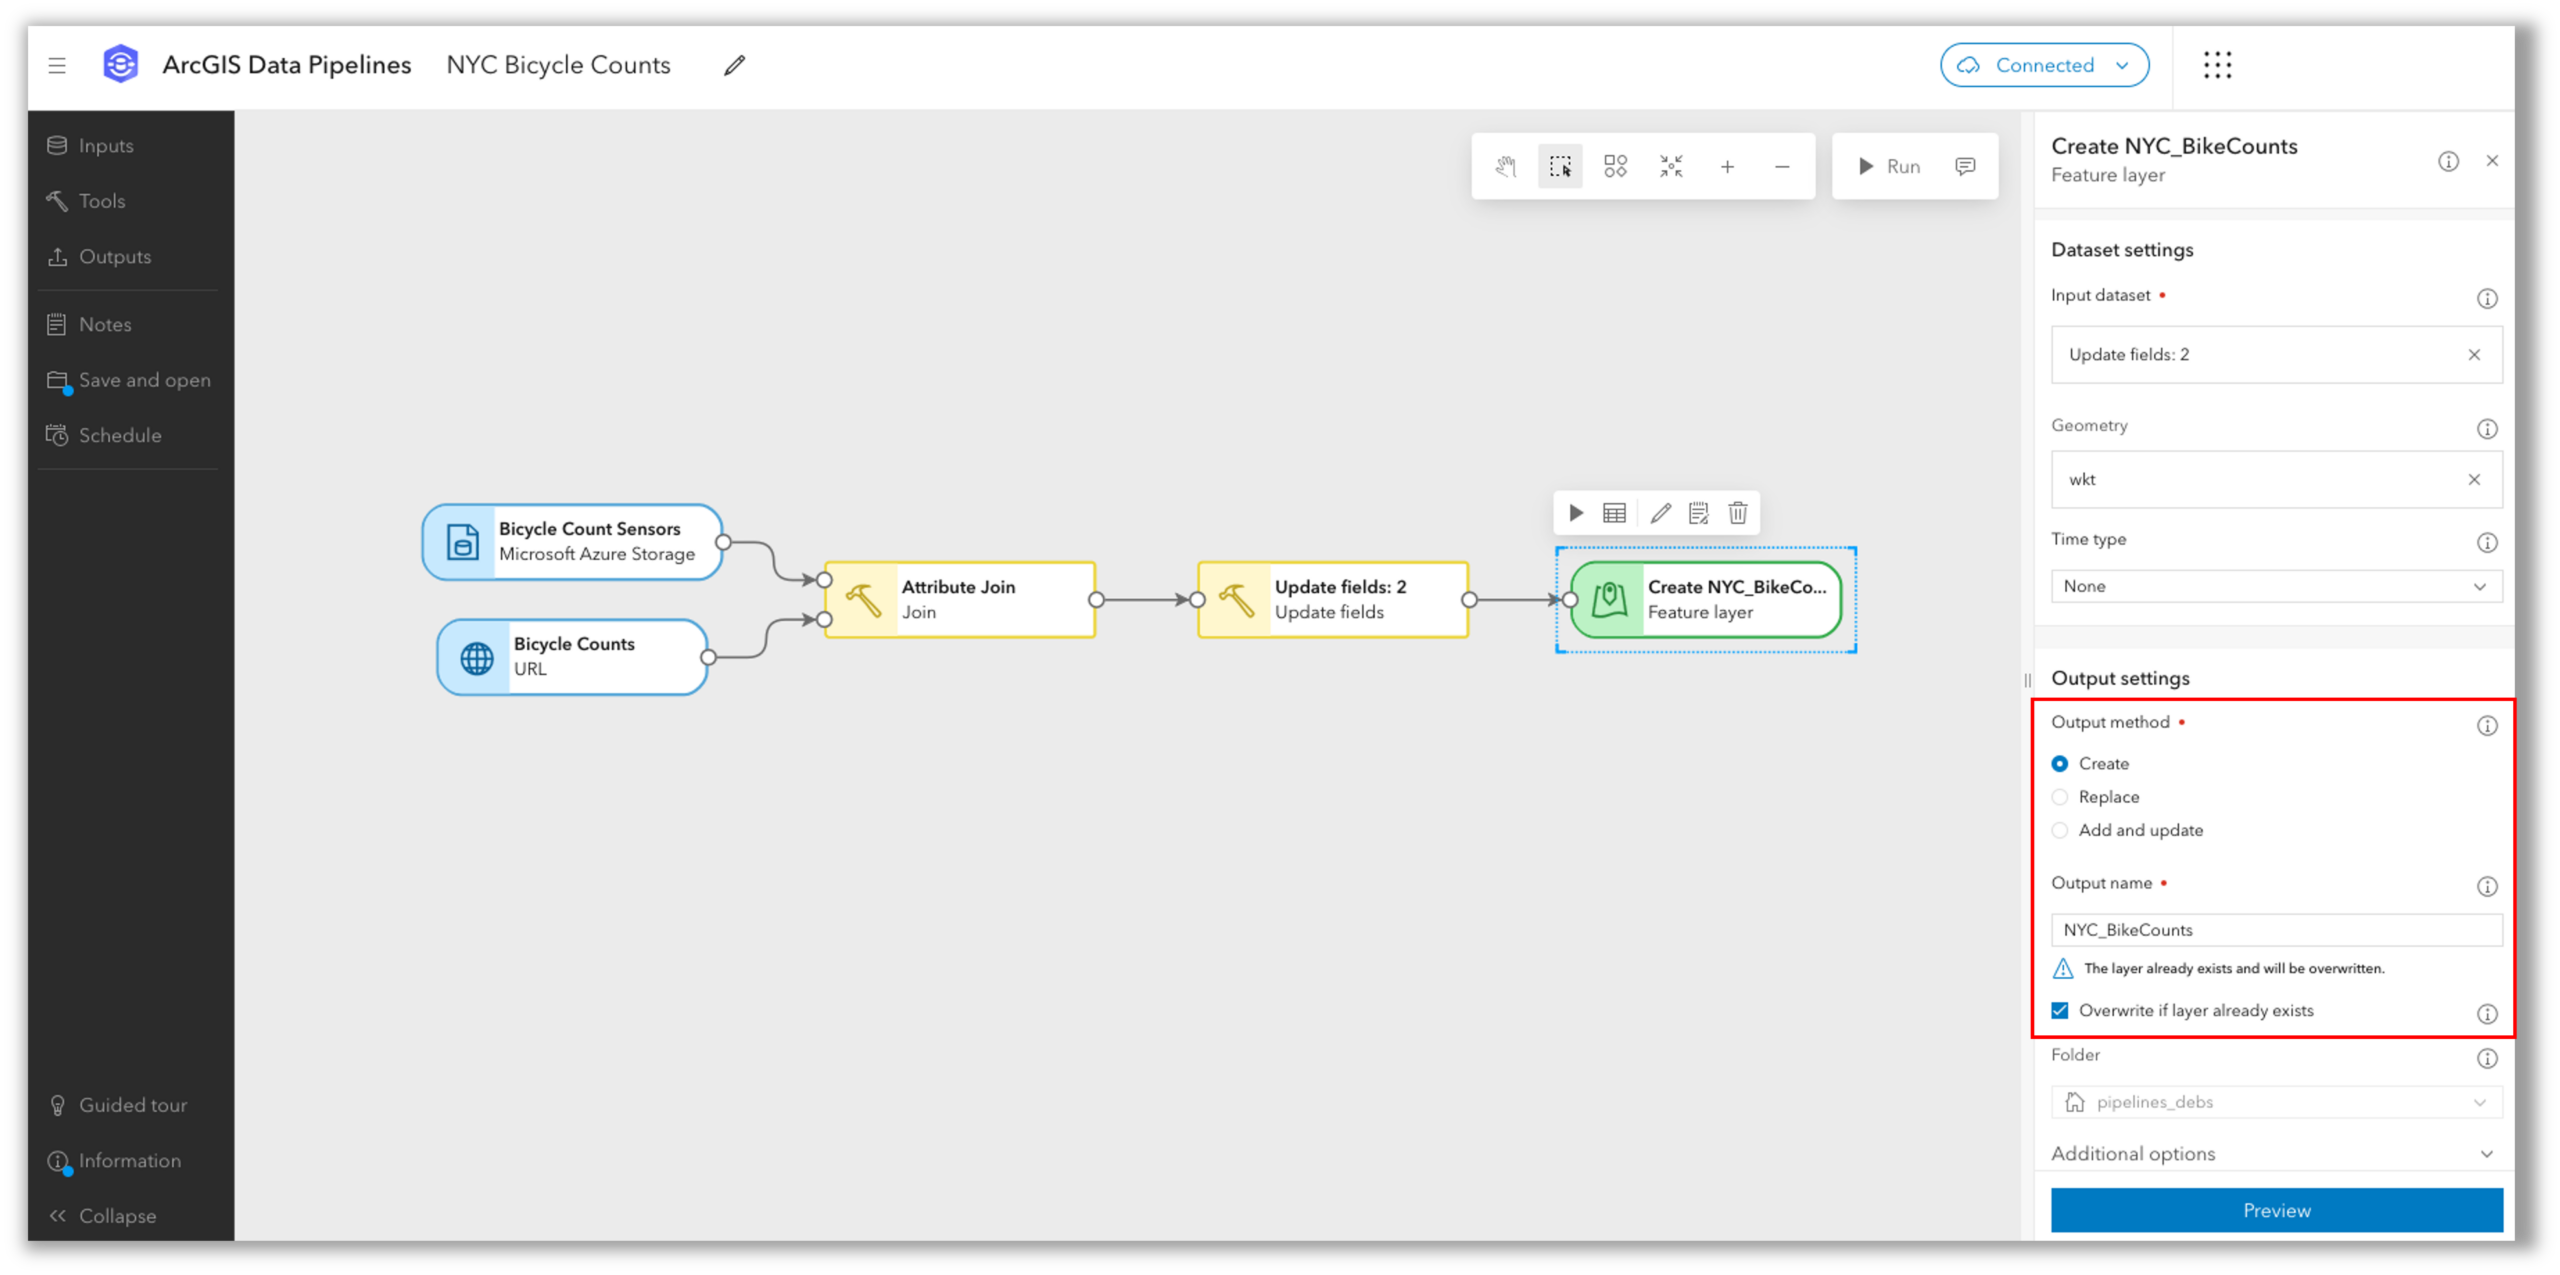Zoom out on the canvas
The image size is (2560, 1275).
point(1782,166)
